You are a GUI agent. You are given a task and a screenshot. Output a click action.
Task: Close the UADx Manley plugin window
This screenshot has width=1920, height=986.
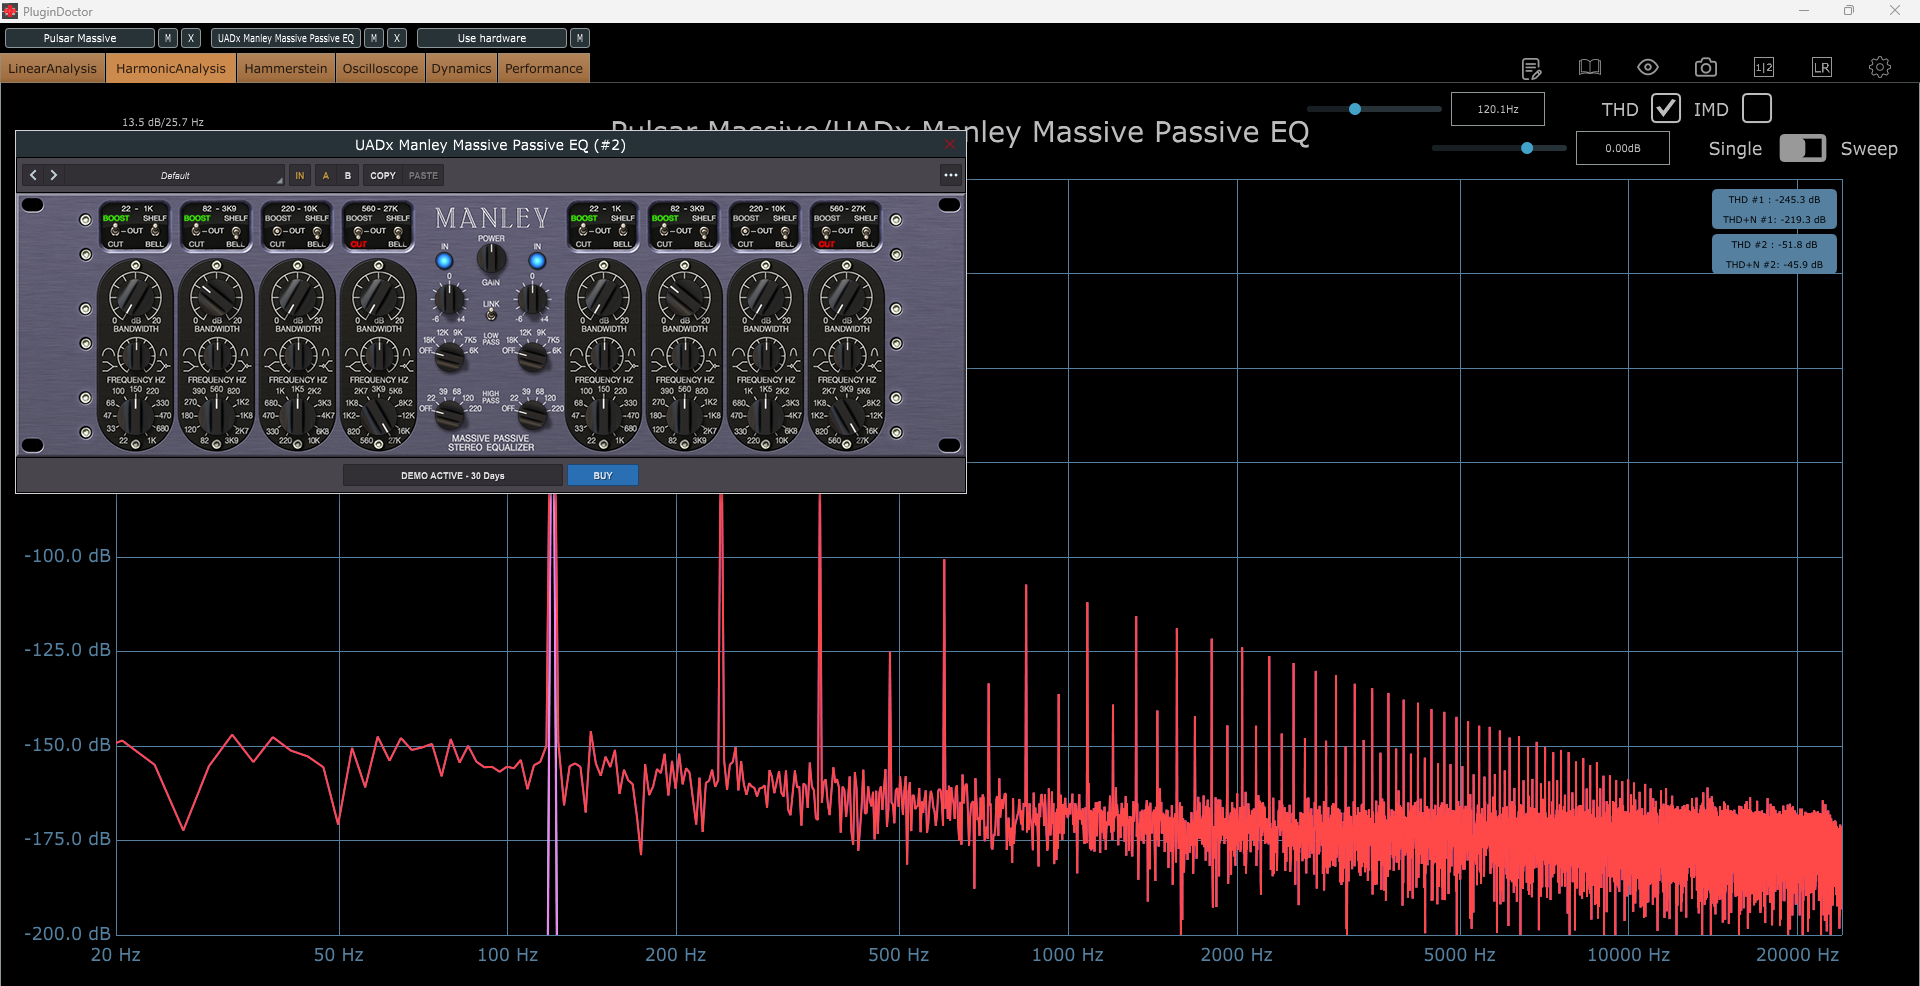950,145
